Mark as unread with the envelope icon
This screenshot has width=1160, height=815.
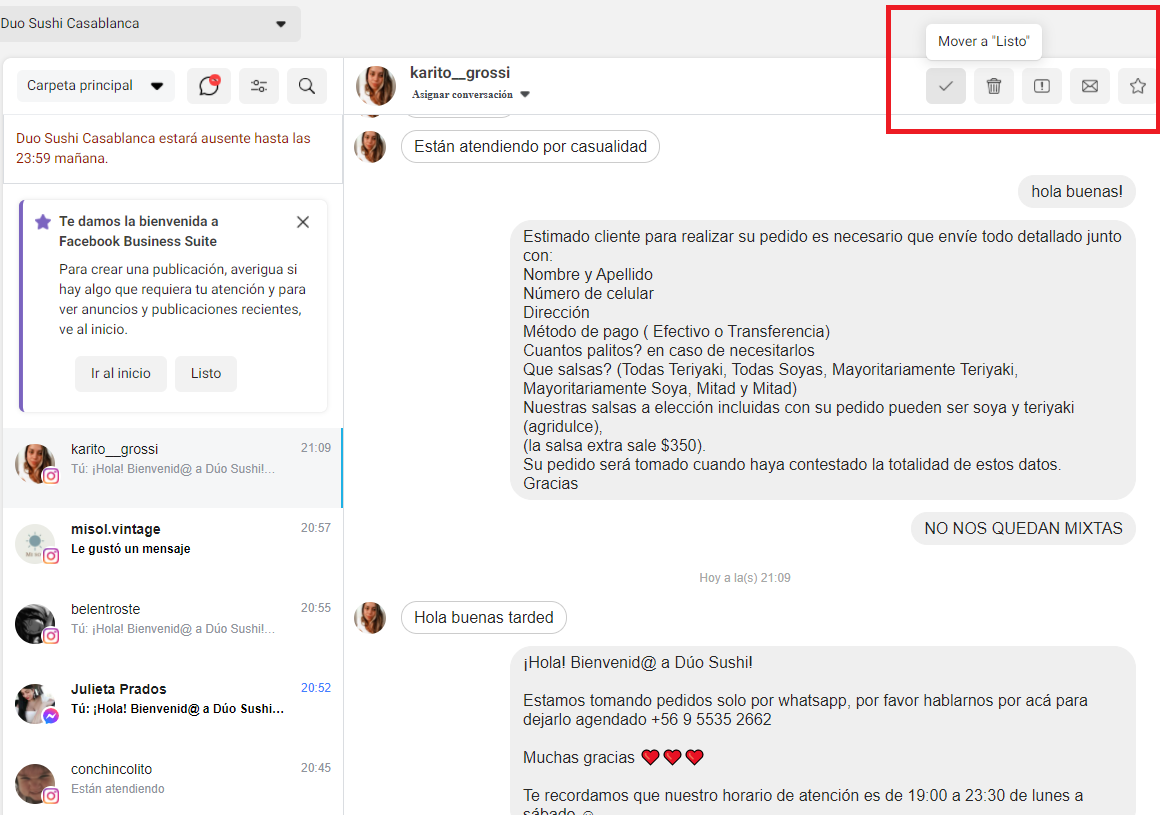1090,86
